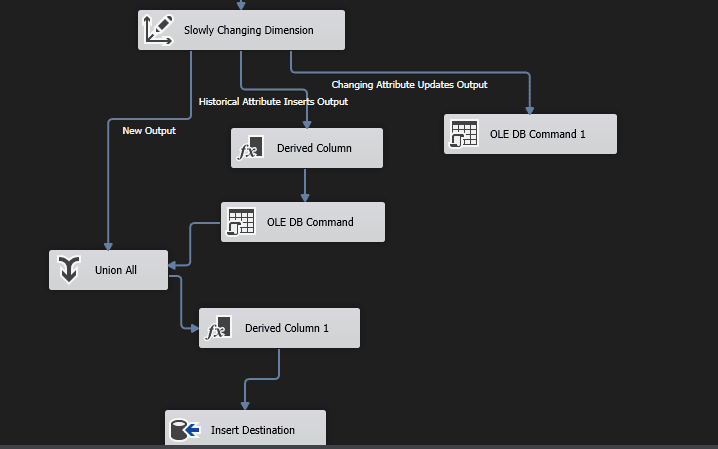
Task: Click the Union All merge arrow icon
Action: click(x=69, y=270)
